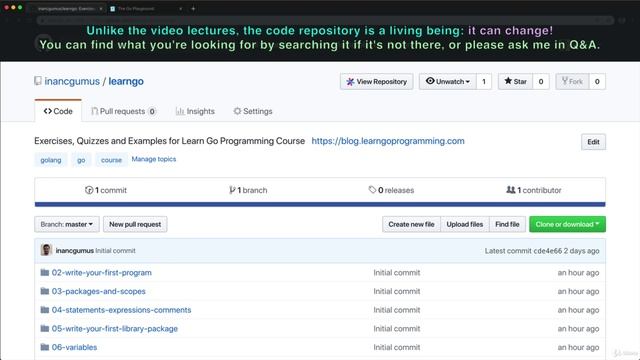Click folder icon beside 04-statements-expressions-comments
Screen dimensions: 640x360
45,310
